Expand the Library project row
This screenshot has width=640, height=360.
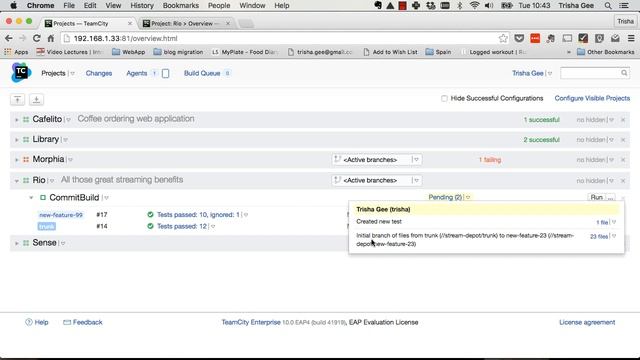tap(16, 140)
